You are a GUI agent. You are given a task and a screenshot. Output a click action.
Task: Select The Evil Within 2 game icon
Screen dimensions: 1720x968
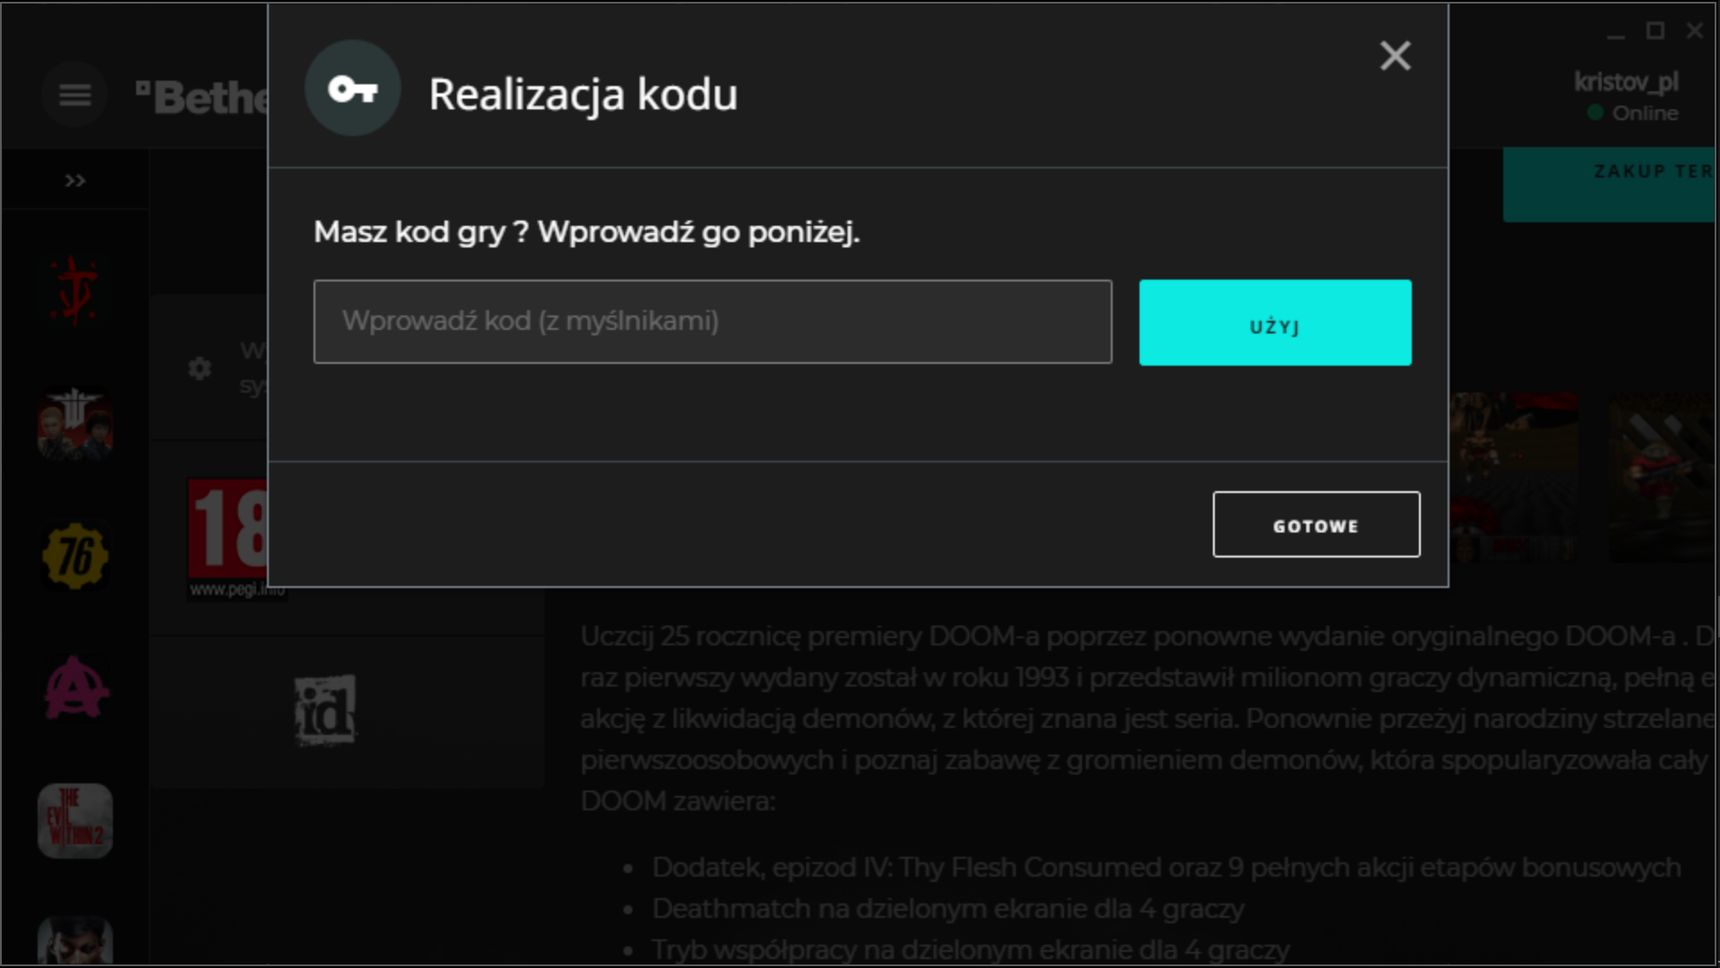[x=75, y=821]
